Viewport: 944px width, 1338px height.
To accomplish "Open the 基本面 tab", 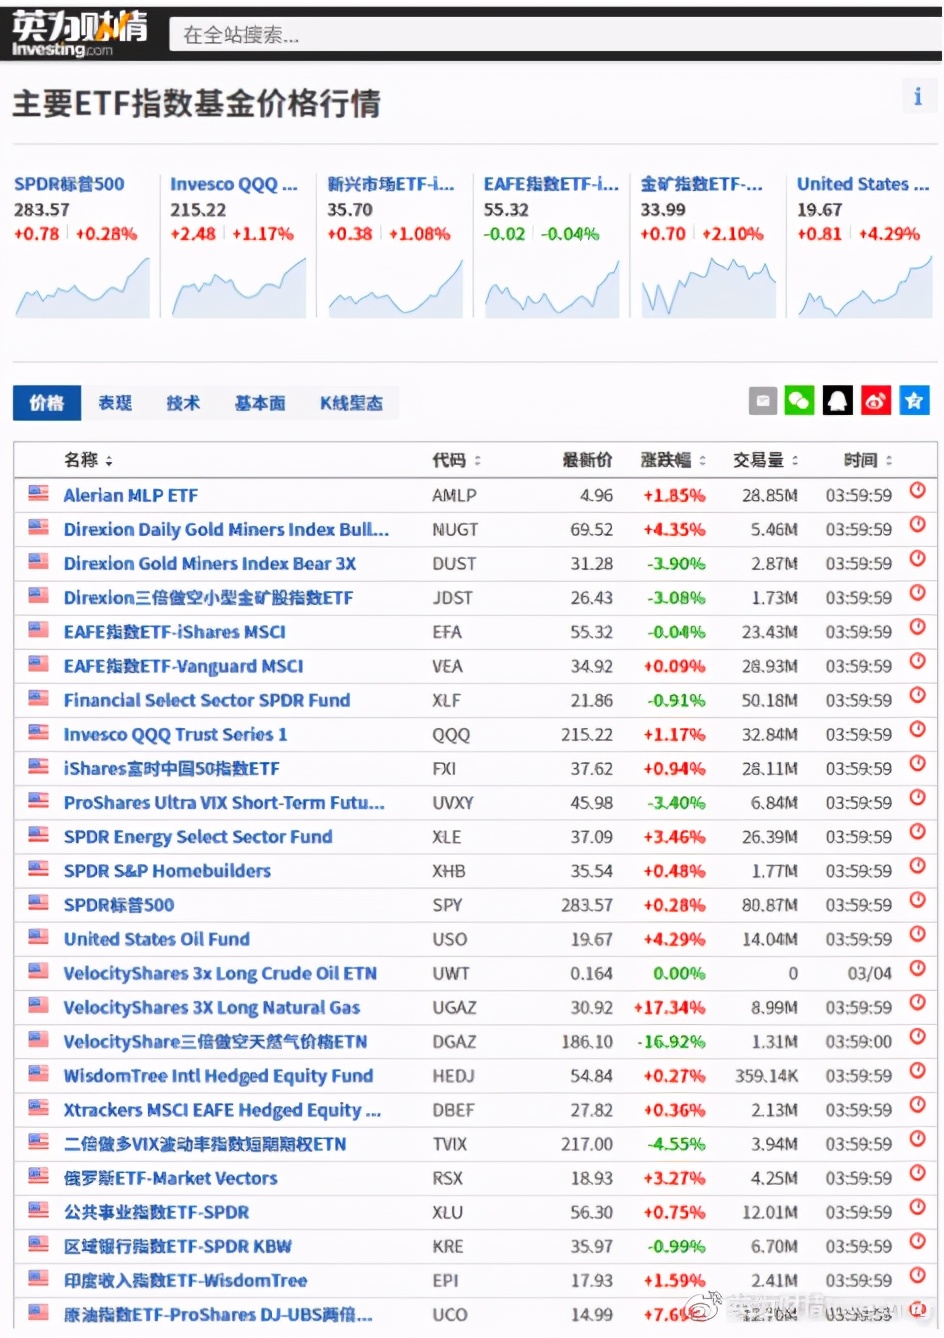I will pos(260,402).
